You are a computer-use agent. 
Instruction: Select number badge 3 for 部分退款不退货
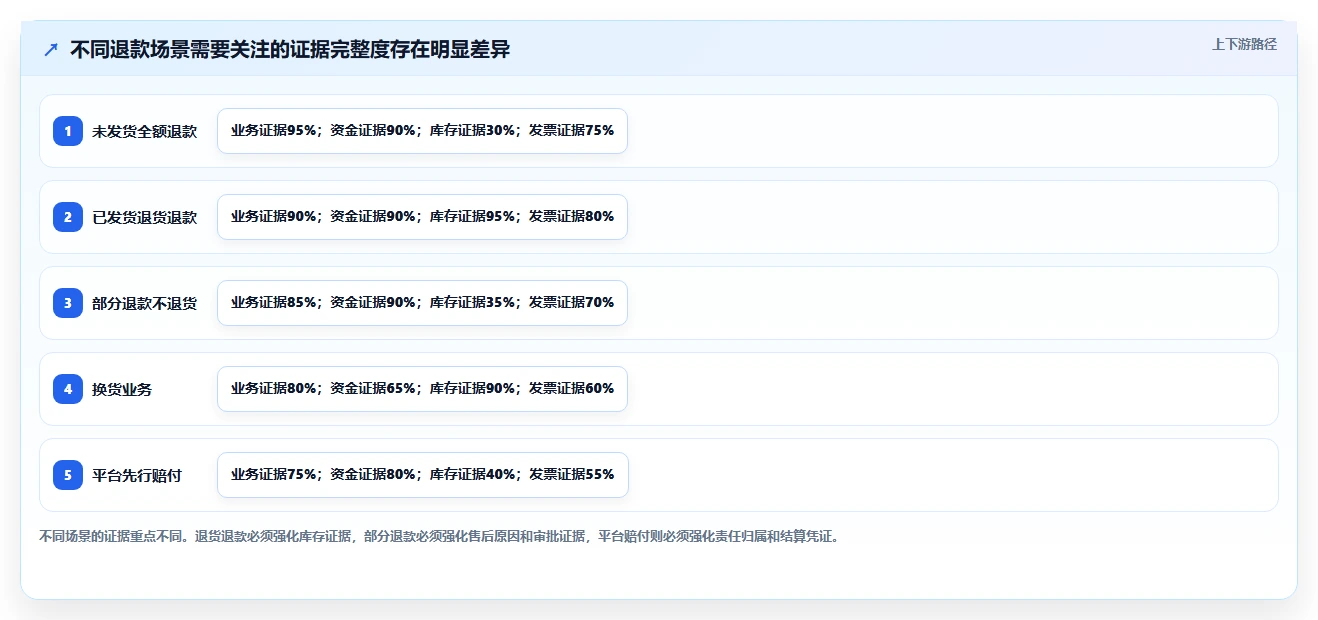pos(68,303)
